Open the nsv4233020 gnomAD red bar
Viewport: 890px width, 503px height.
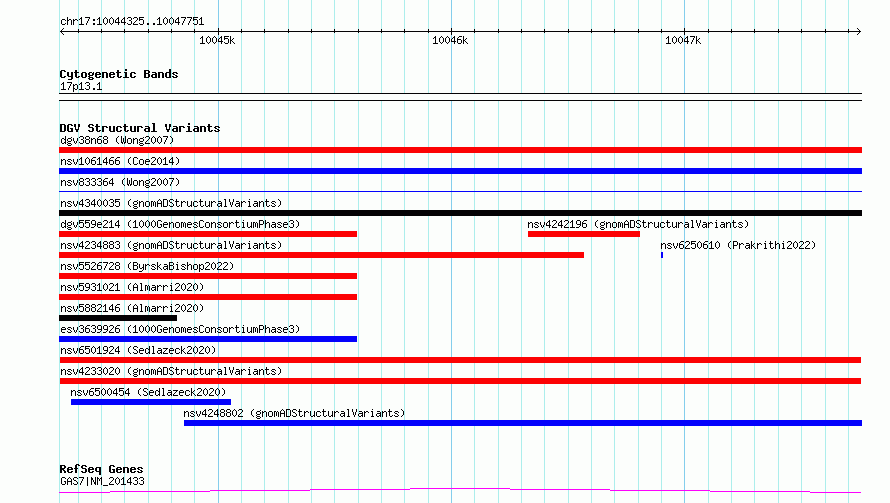460,381
